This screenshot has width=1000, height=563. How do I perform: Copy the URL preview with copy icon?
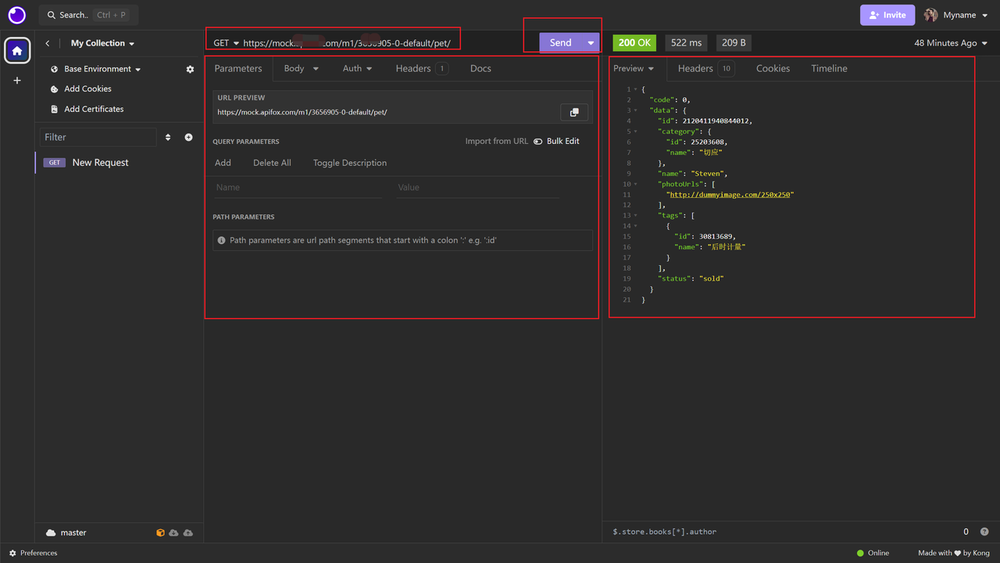(x=574, y=112)
